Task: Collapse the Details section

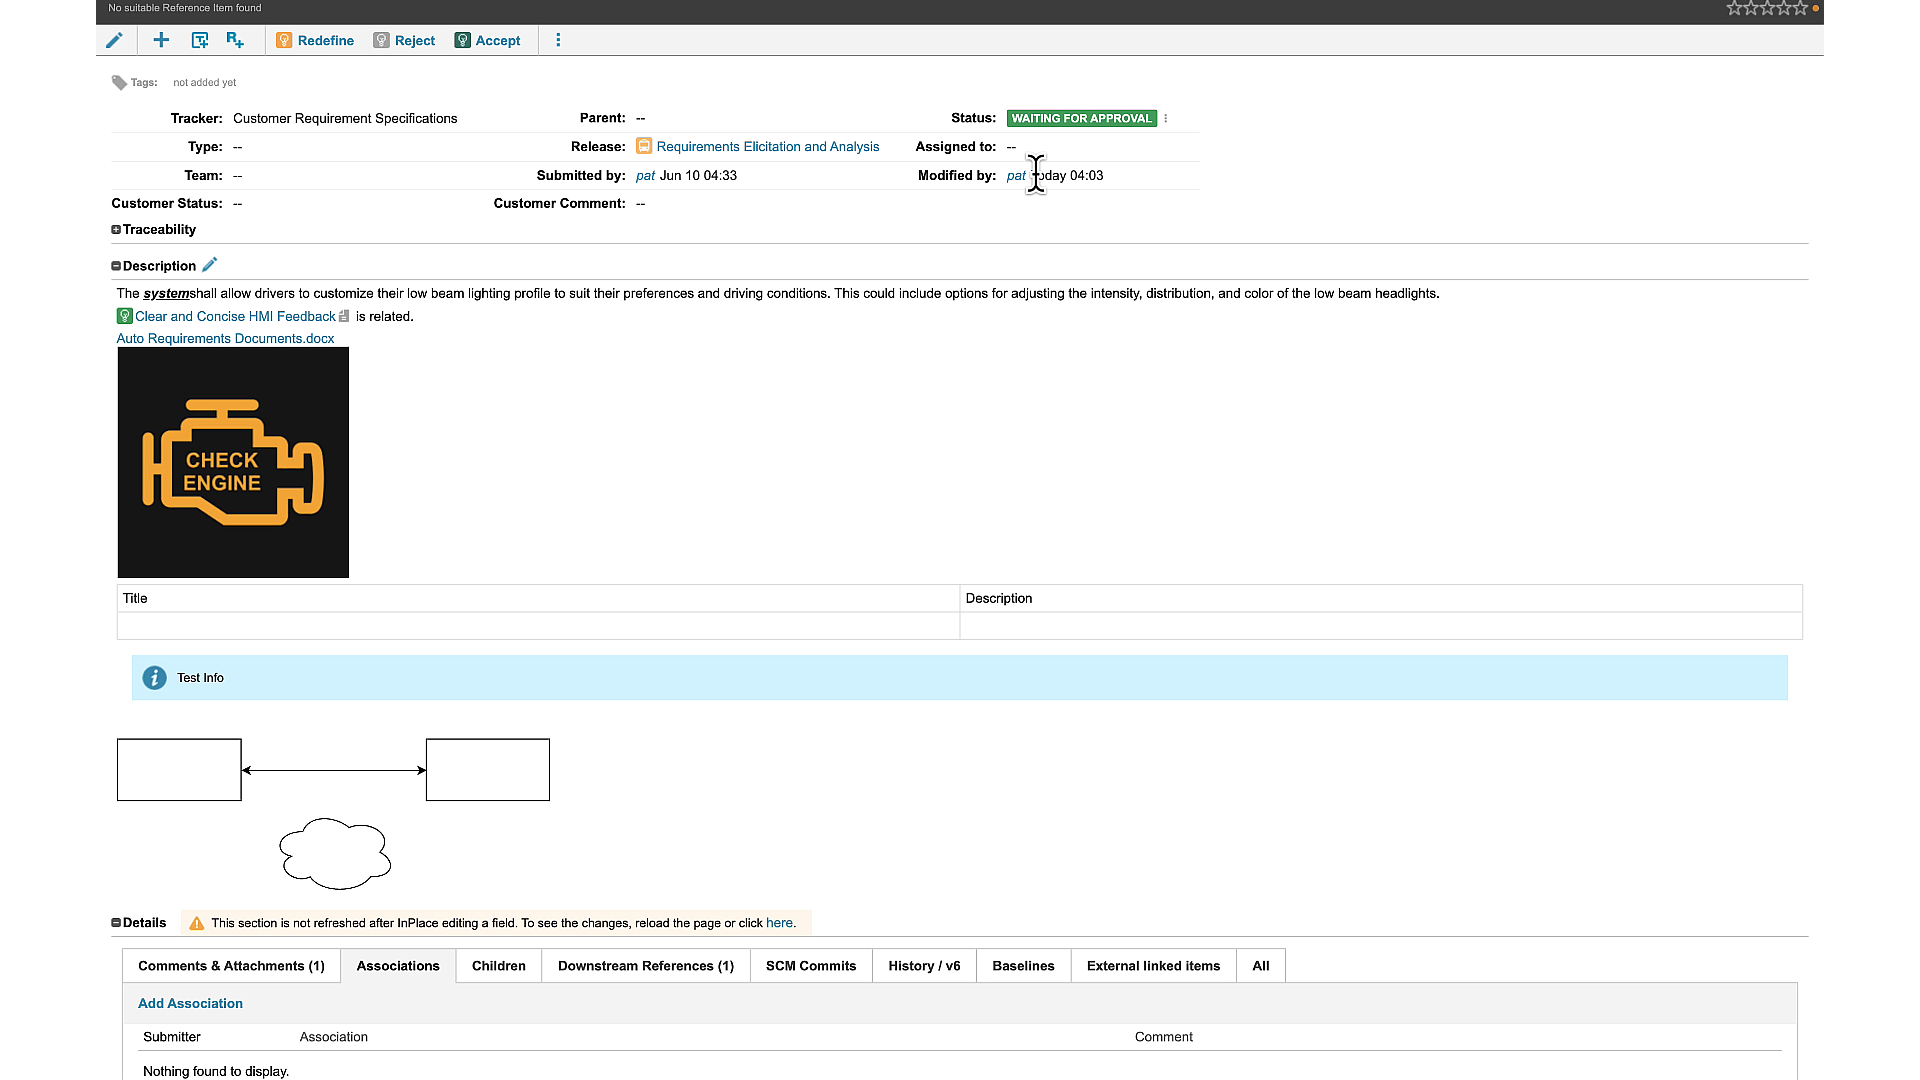Action: 115,922
